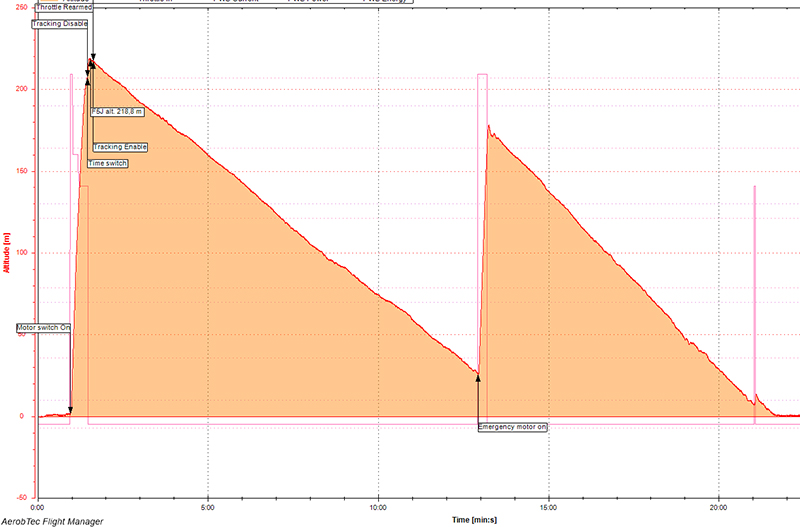800x527 pixels.
Task: Select the Motor switch On marker
Action: coord(44,327)
